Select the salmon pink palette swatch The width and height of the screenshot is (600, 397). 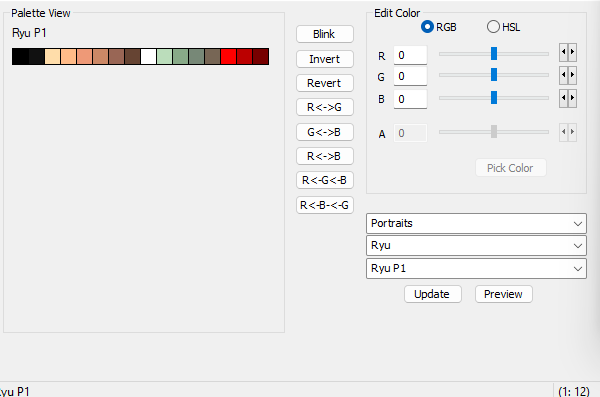coord(84,57)
